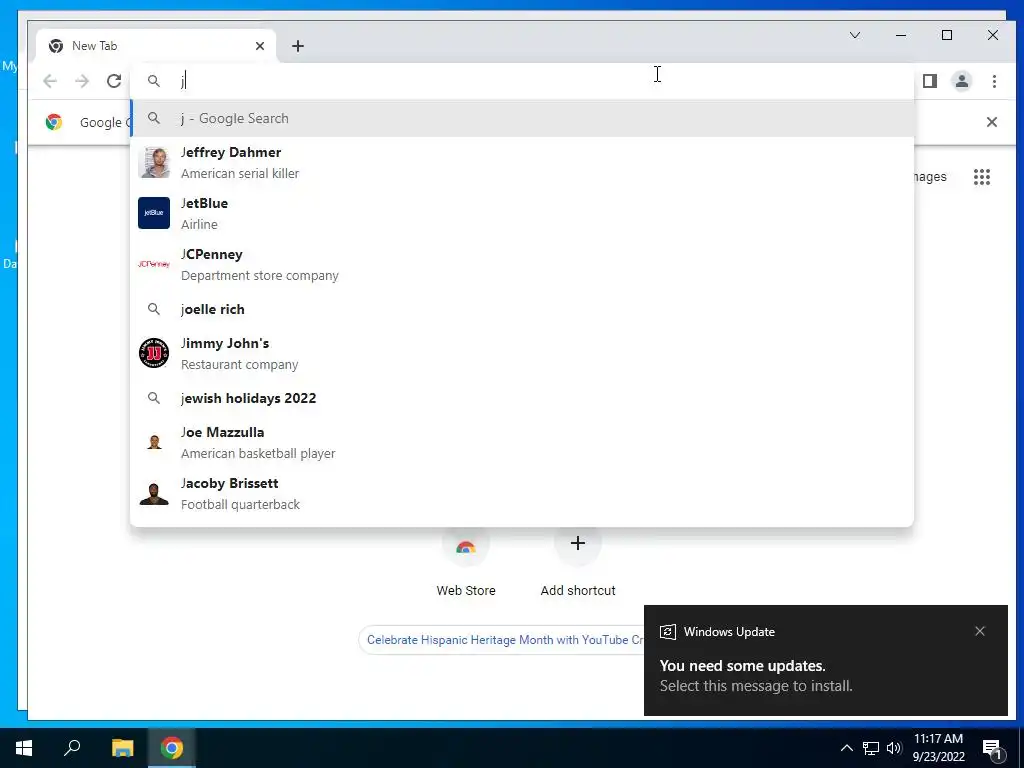Click magnifier icon beside 'joelle rich'
Screen dimensions: 1024x768
[153, 309]
